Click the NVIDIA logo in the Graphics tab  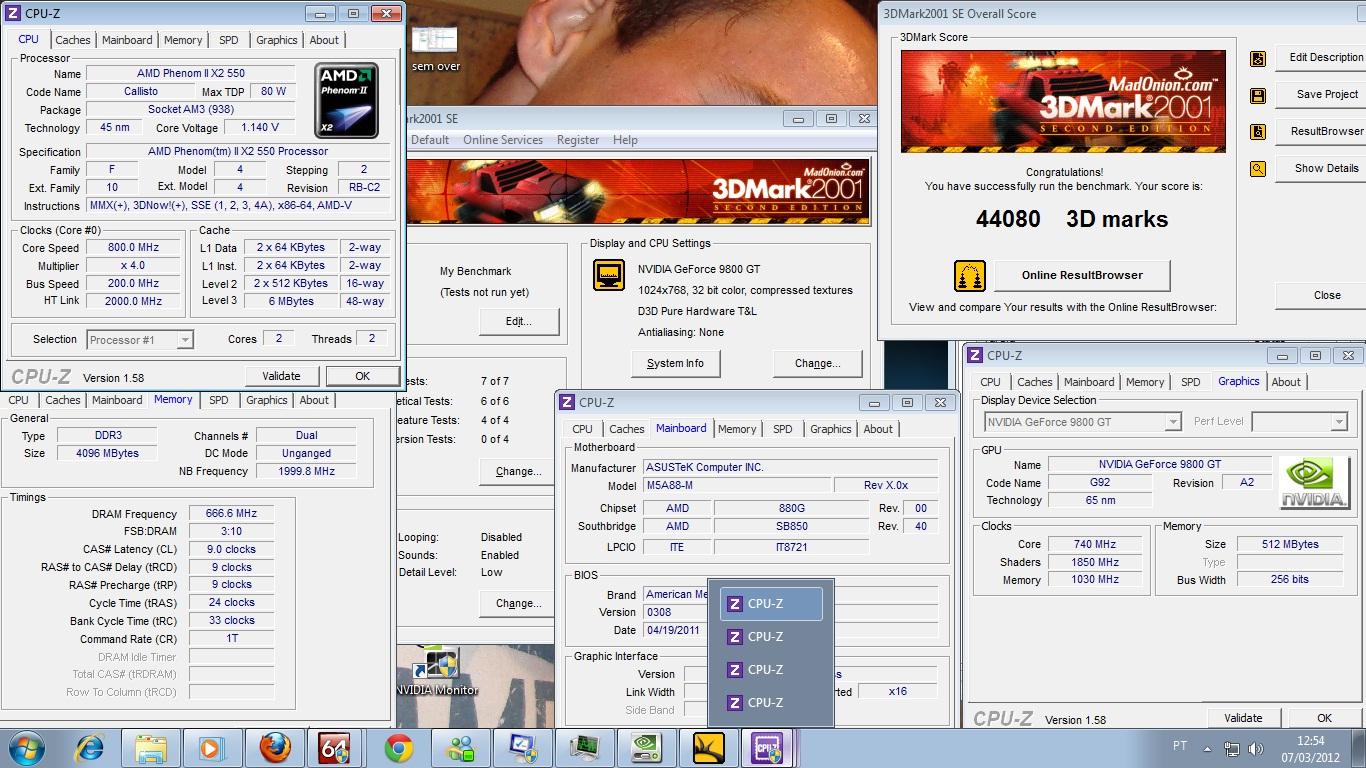tap(1314, 484)
